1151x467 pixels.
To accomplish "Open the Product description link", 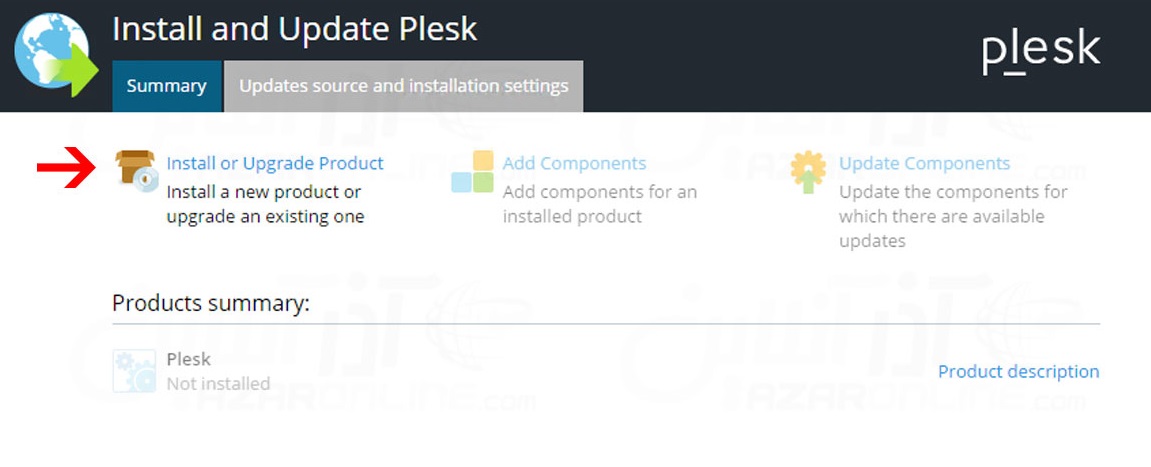I will (1019, 372).
